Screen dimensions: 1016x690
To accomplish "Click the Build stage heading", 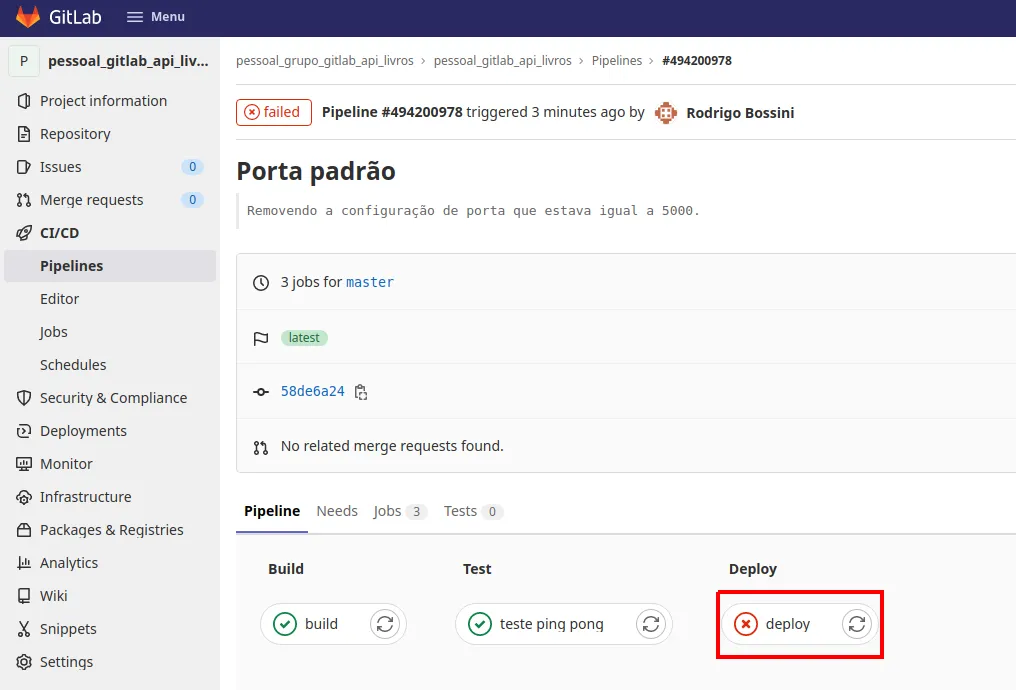I will coord(286,569).
